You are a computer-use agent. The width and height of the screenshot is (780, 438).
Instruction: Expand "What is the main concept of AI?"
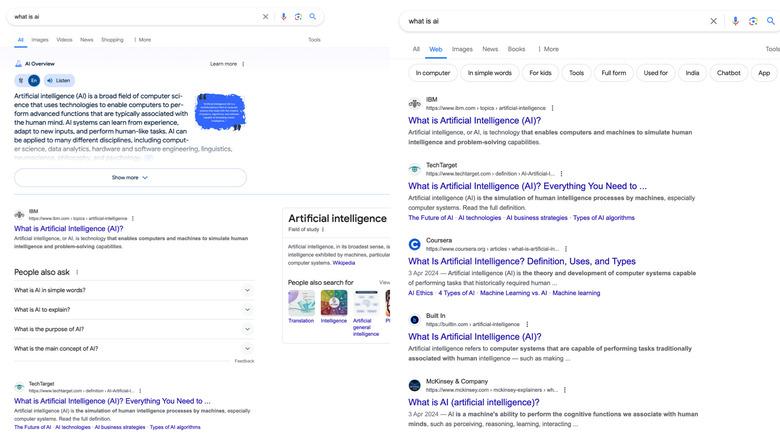click(134, 348)
